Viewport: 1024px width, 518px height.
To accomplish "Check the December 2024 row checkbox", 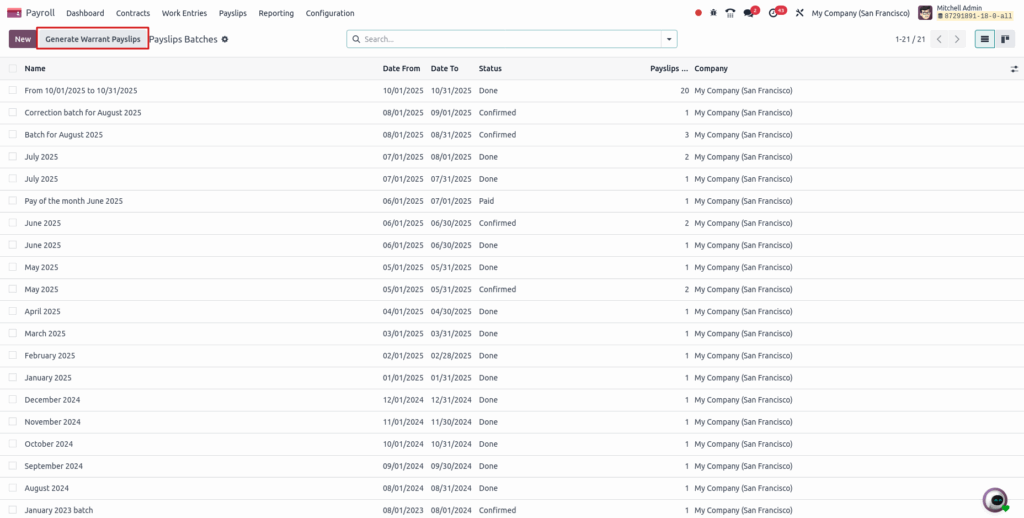I will (x=12, y=399).
